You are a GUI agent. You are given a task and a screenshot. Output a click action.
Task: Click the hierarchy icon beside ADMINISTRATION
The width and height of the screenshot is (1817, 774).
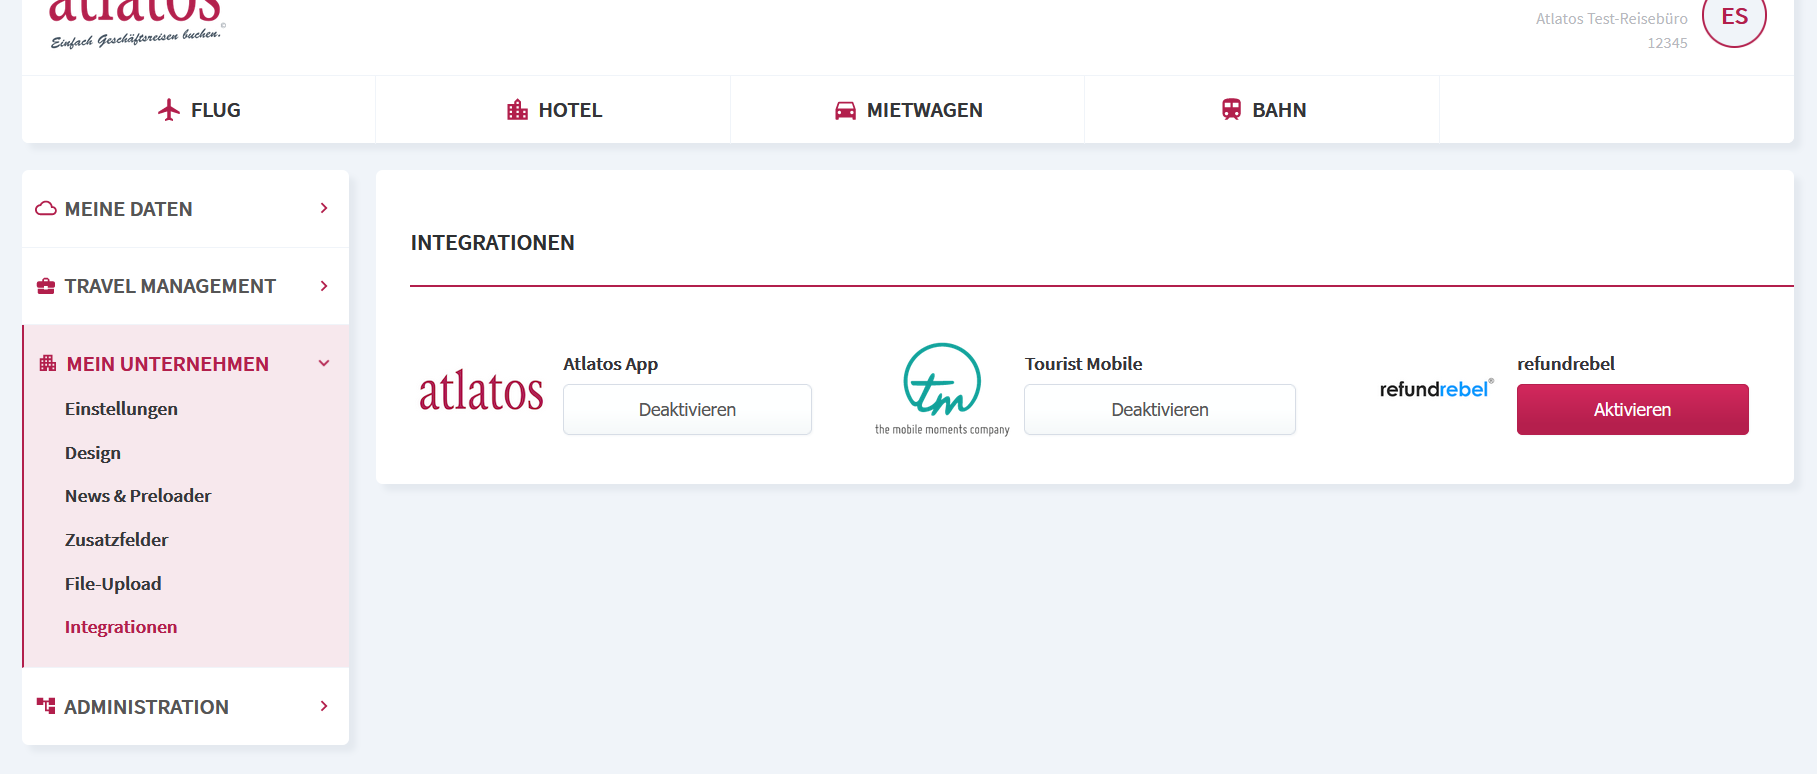coord(46,706)
